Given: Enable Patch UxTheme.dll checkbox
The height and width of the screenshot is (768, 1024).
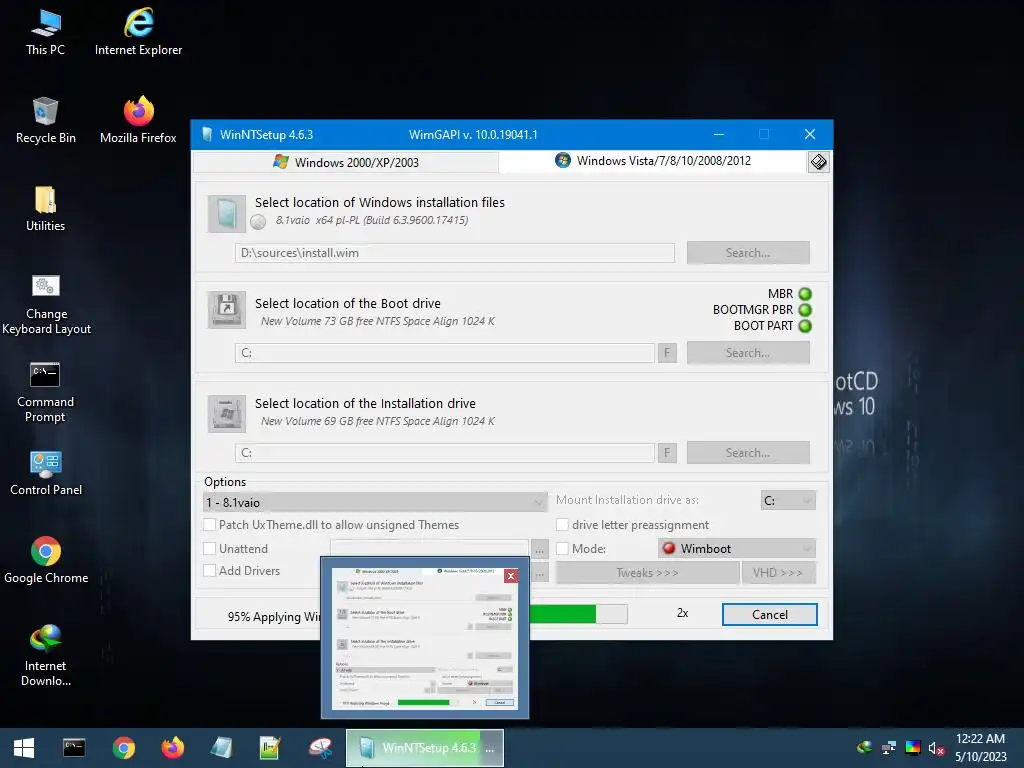Looking at the screenshot, I should point(210,524).
